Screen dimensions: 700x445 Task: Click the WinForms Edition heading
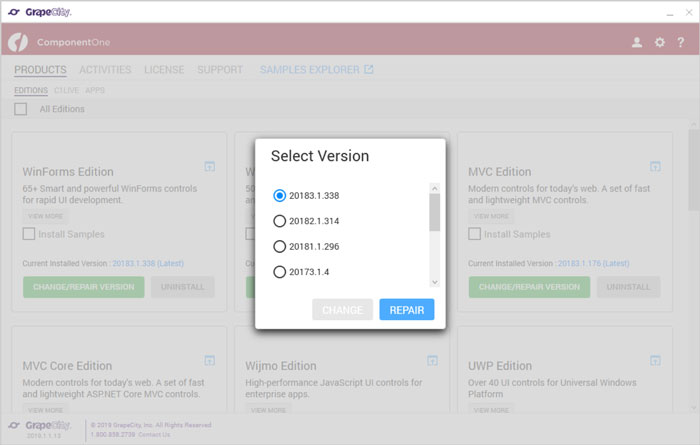coord(68,172)
